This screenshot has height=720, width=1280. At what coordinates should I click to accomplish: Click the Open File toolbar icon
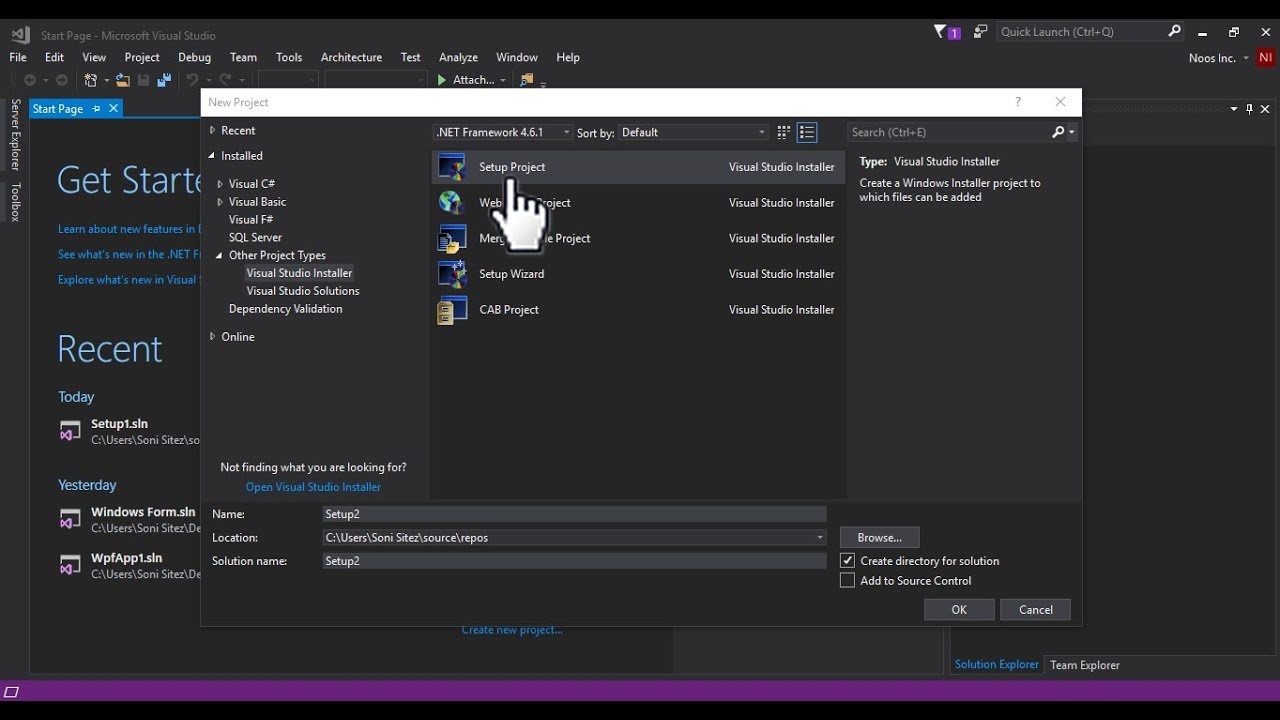pos(123,80)
